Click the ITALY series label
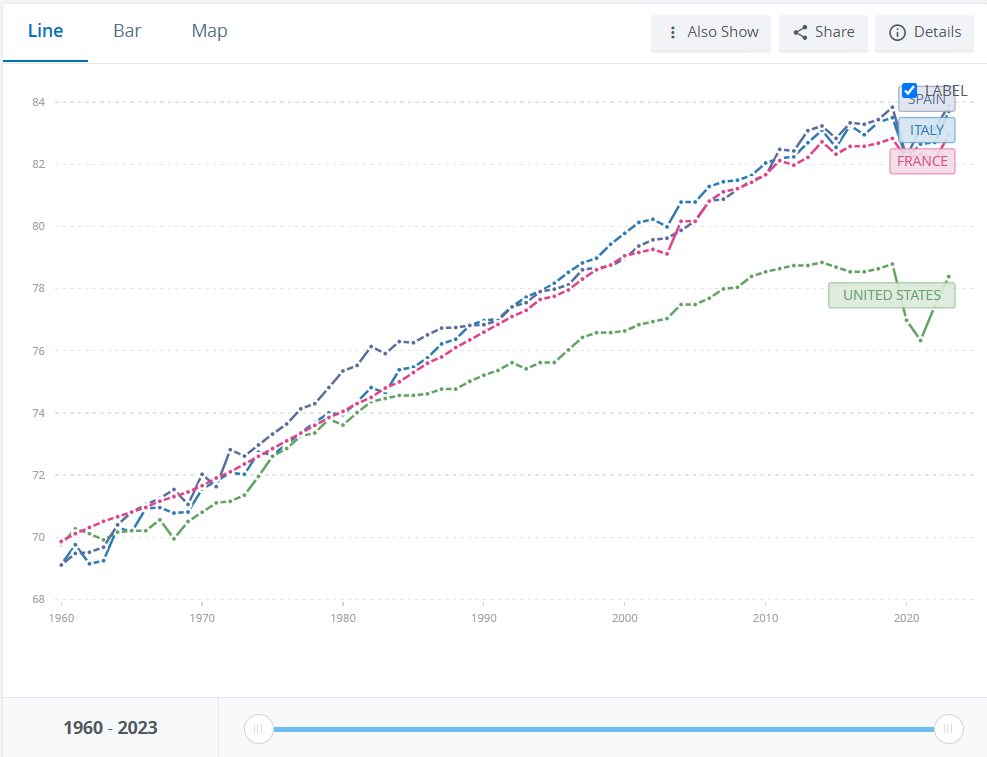The height and width of the screenshot is (757, 987). coord(926,130)
